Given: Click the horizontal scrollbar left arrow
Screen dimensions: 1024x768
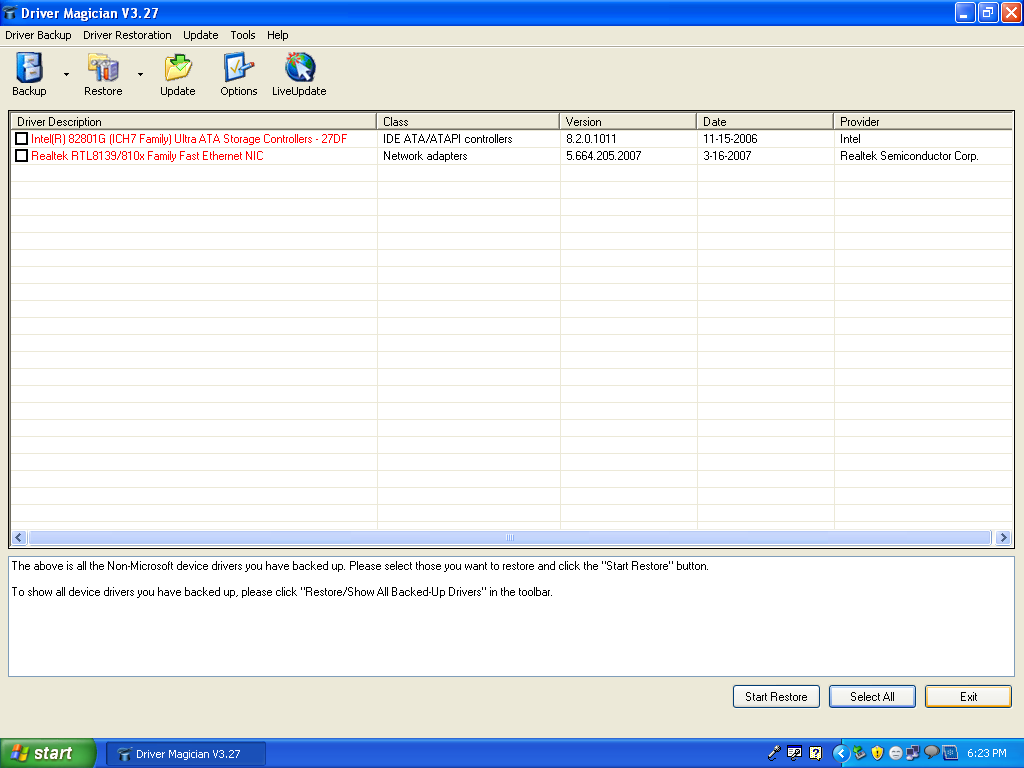Looking at the screenshot, I should point(19,537).
